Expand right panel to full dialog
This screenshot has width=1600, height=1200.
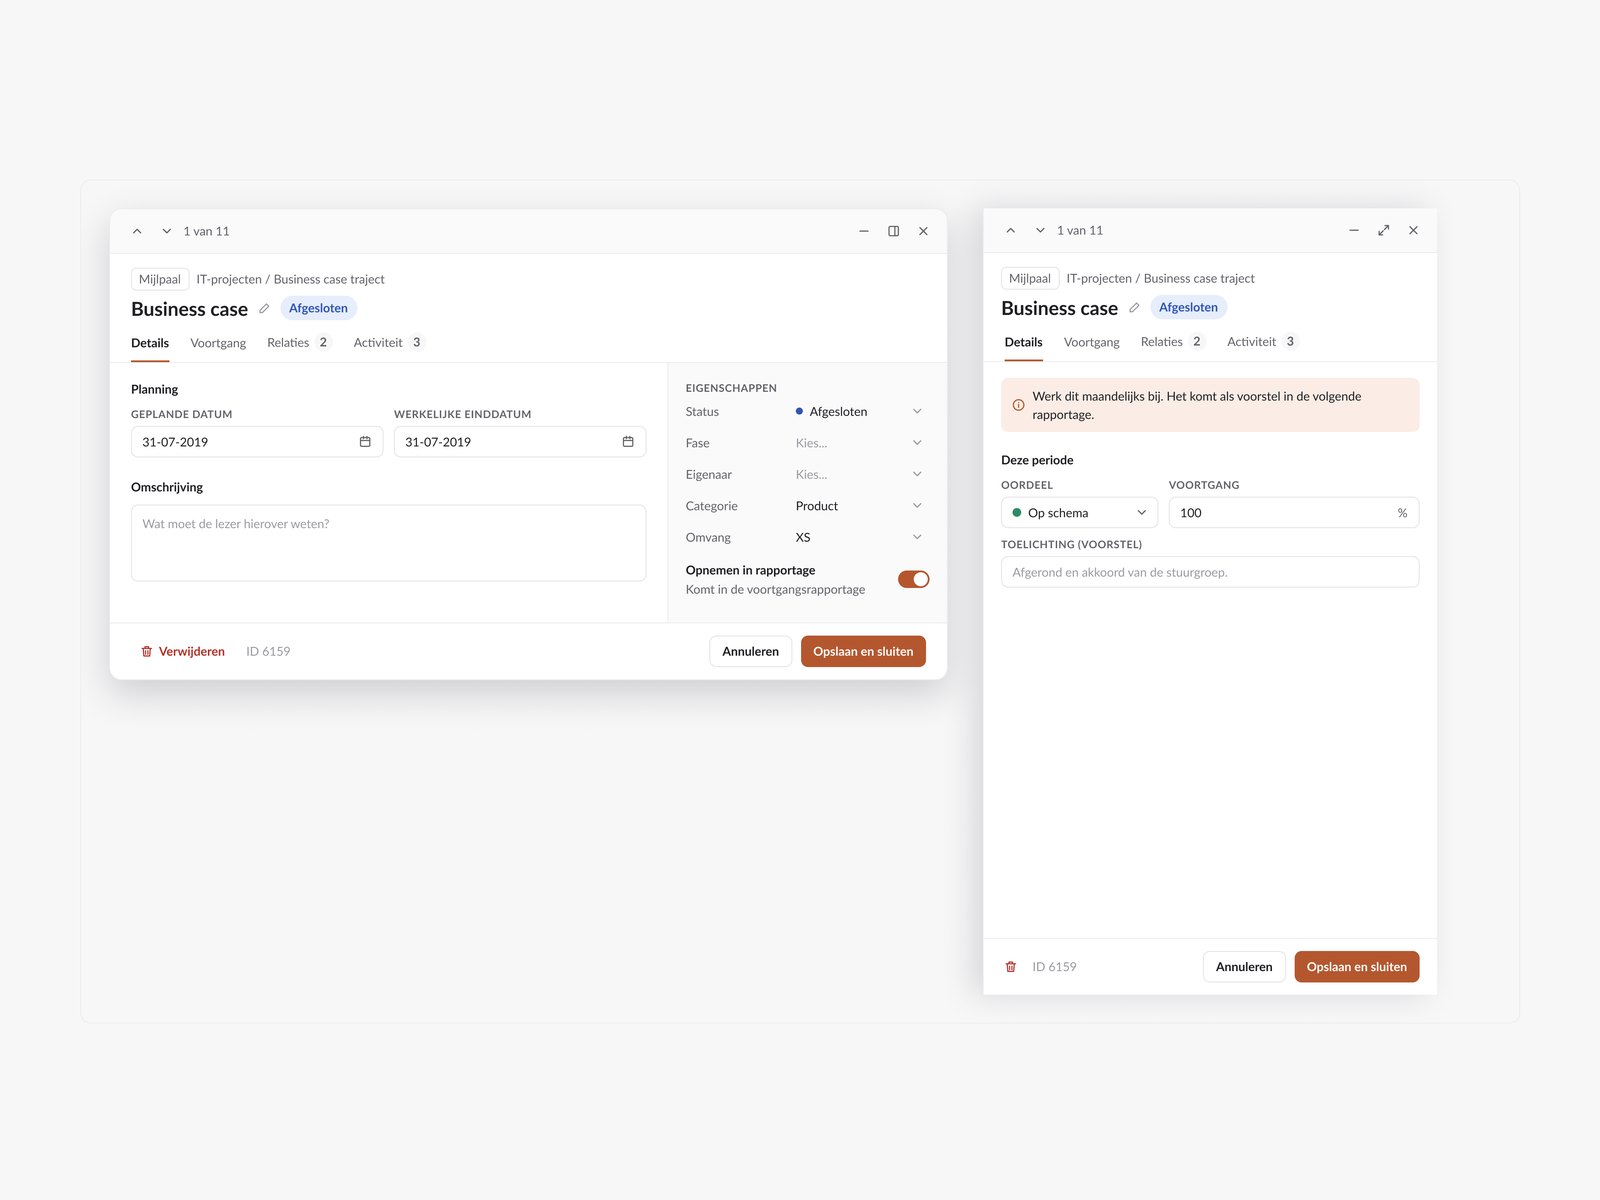(1384, 230)
